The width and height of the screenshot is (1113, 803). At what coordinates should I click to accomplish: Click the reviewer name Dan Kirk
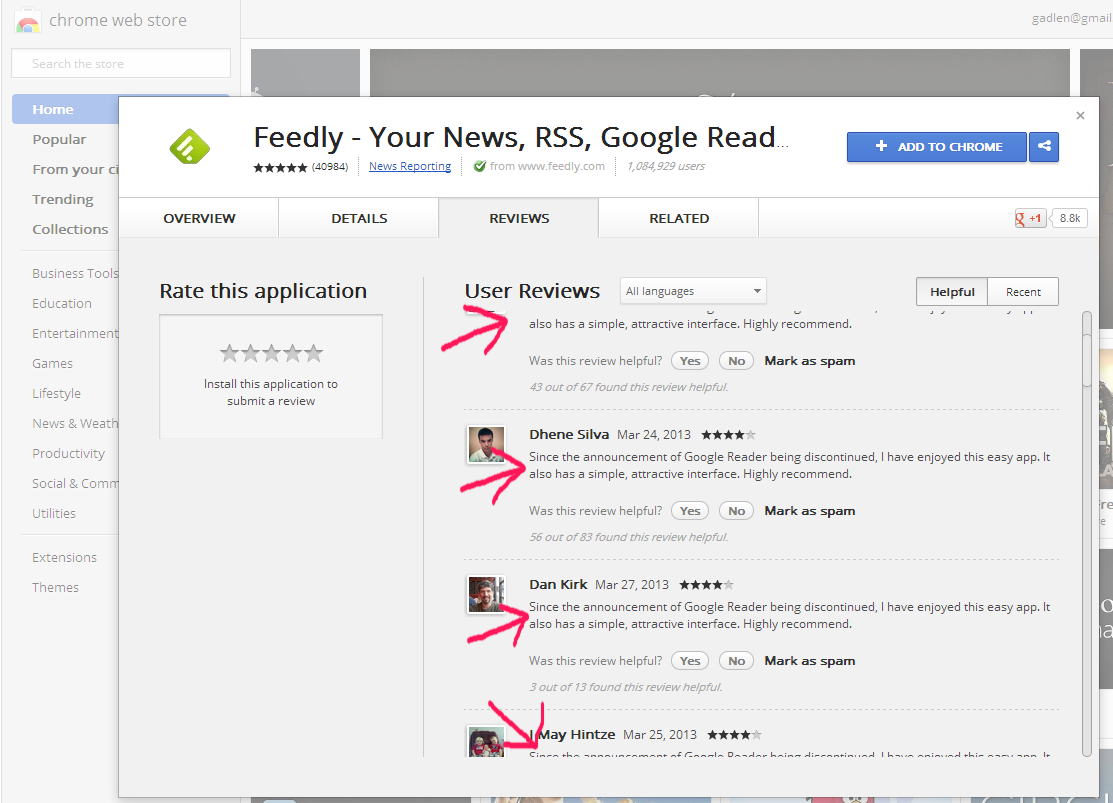(x=558, y=584)
